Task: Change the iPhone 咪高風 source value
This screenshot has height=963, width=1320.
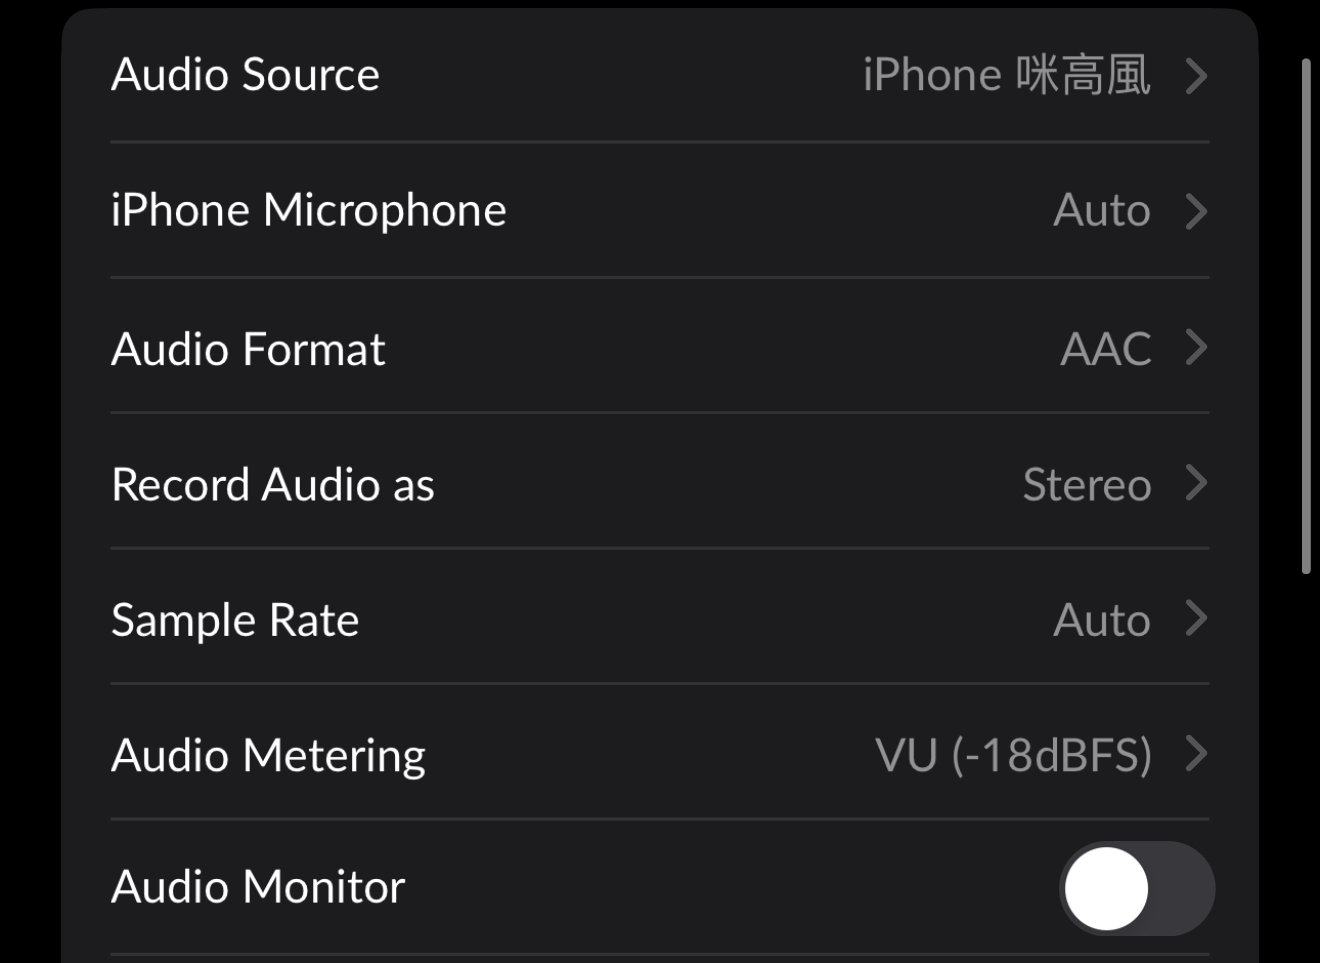Action: (x=1006, y=75)
